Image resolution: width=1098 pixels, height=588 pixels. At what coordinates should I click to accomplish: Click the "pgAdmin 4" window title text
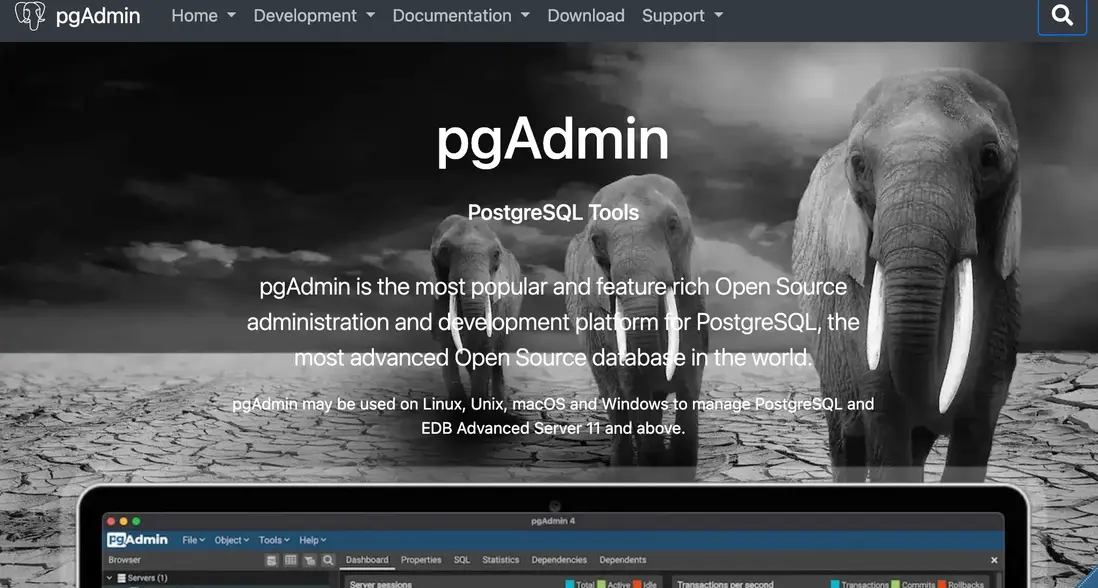(x=553, y=522)
